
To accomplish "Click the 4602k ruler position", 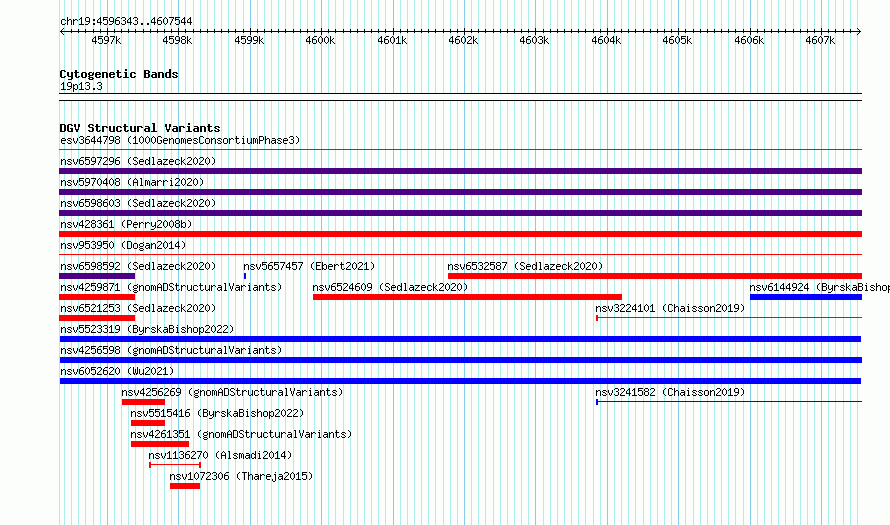I will [x=463, y=40].
